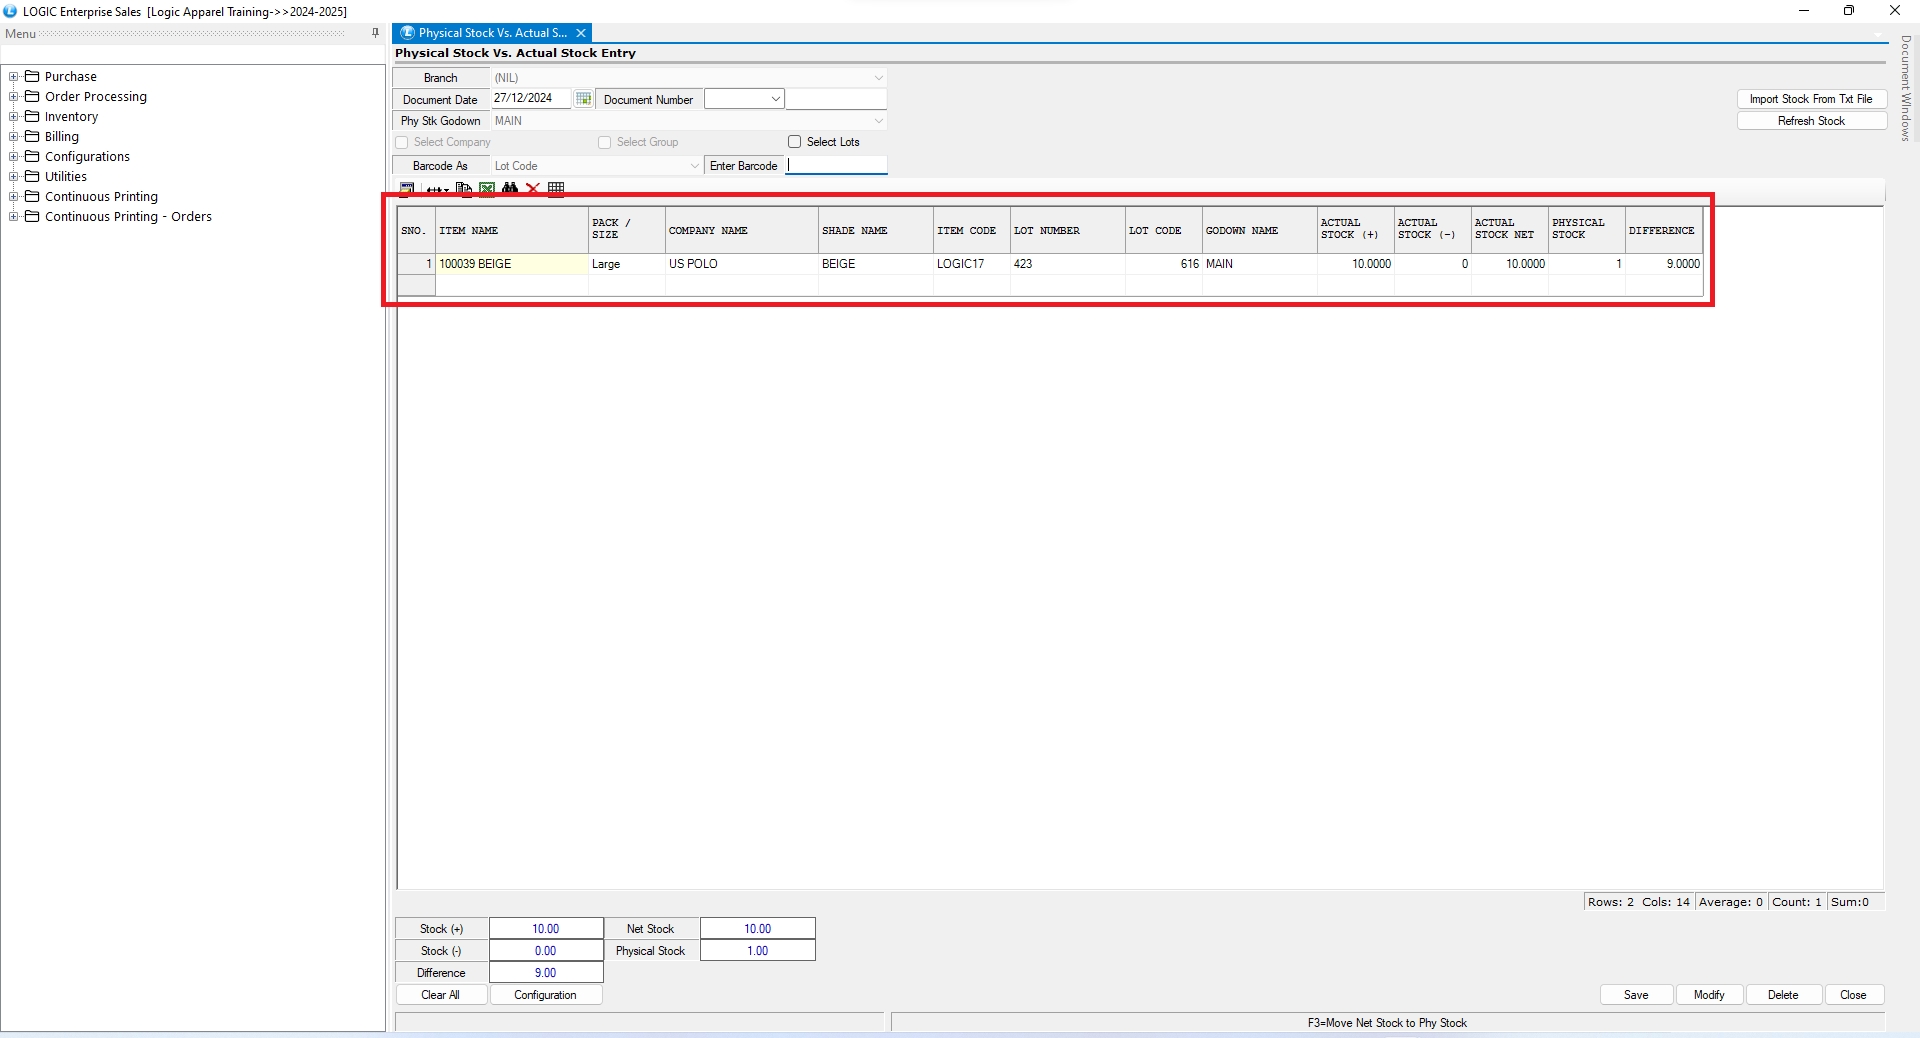
Task: Click the Save button
Action: pos(1636,995)
